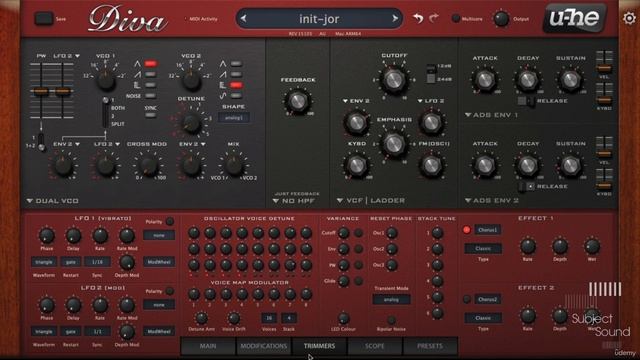
Task: Open the SHAPE analog1 selector
Action: [234, 118]
